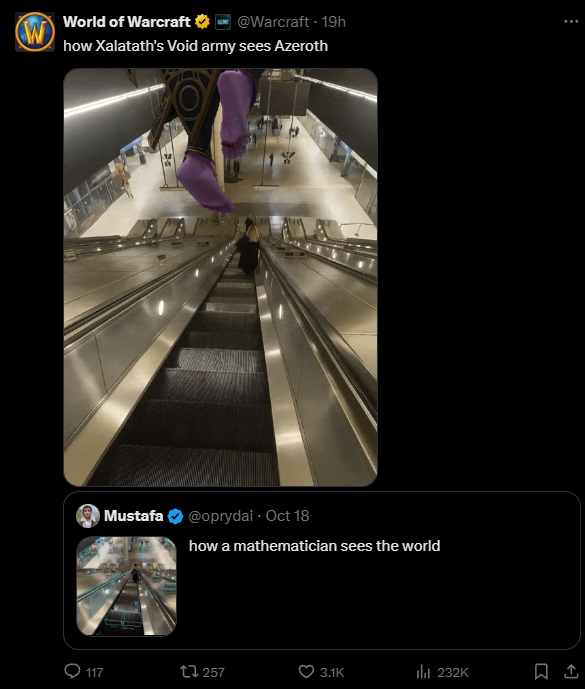The height and width of the screenshot is (689, 585).
Task: Open the World of Warcraft profile avatar
Action: pyautogui.click(x=35, y=32)
